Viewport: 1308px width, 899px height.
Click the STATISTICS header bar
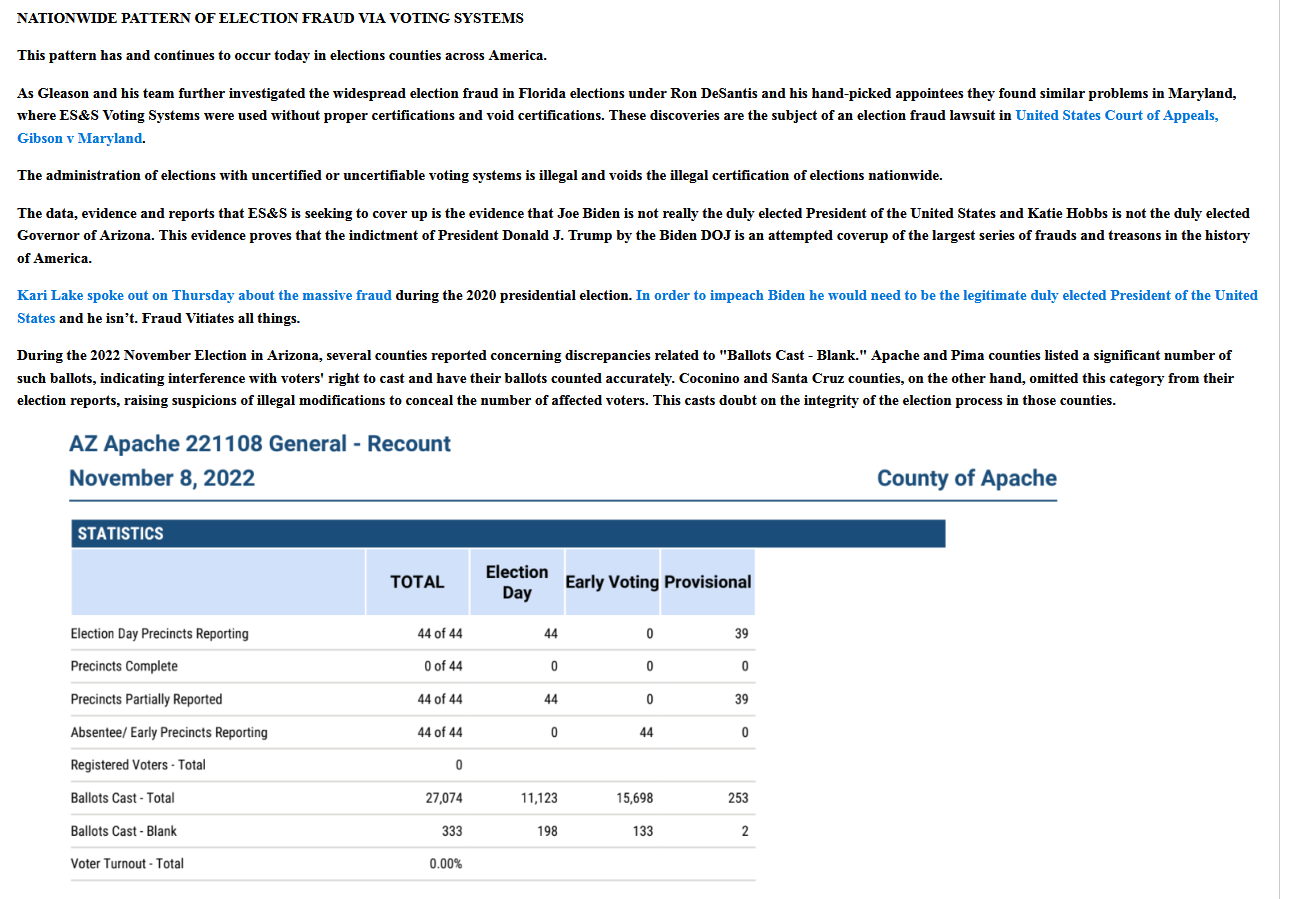point(508,533)
